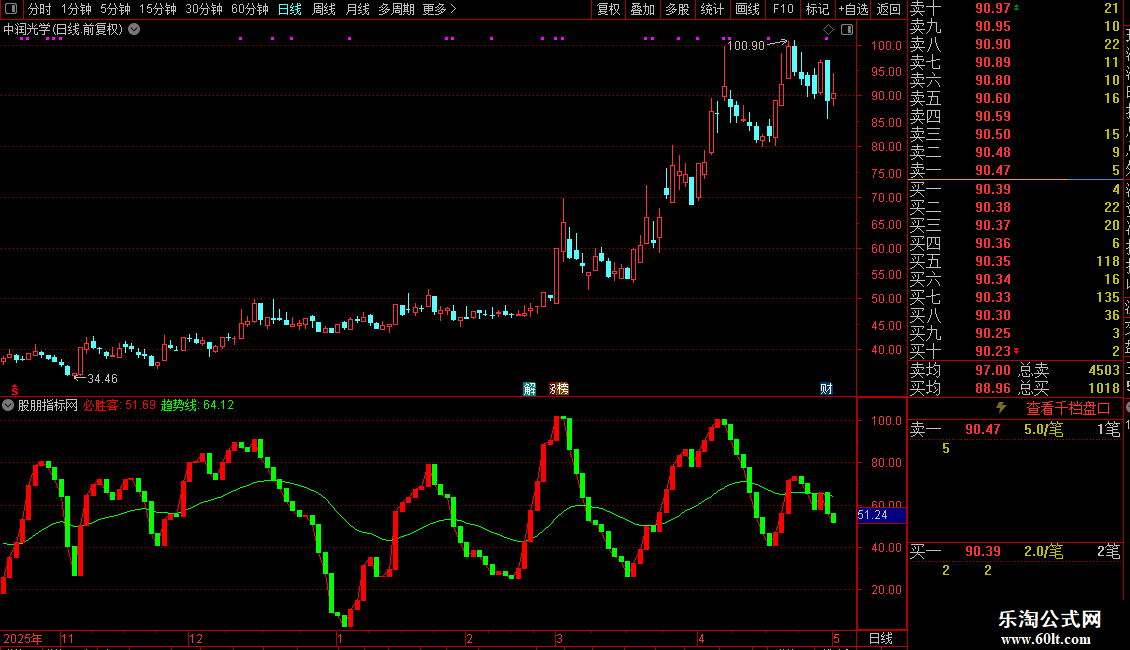Add stock with +自选 button

click(854, 9)
